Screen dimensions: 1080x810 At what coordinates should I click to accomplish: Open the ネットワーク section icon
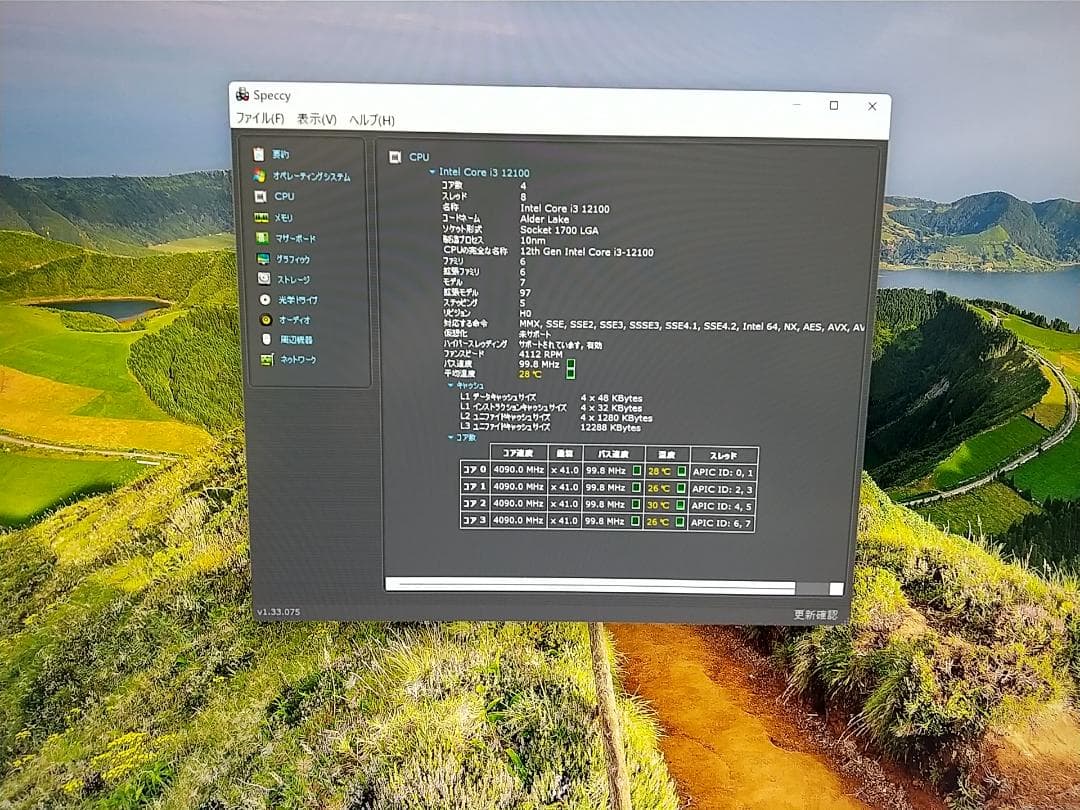267,360
